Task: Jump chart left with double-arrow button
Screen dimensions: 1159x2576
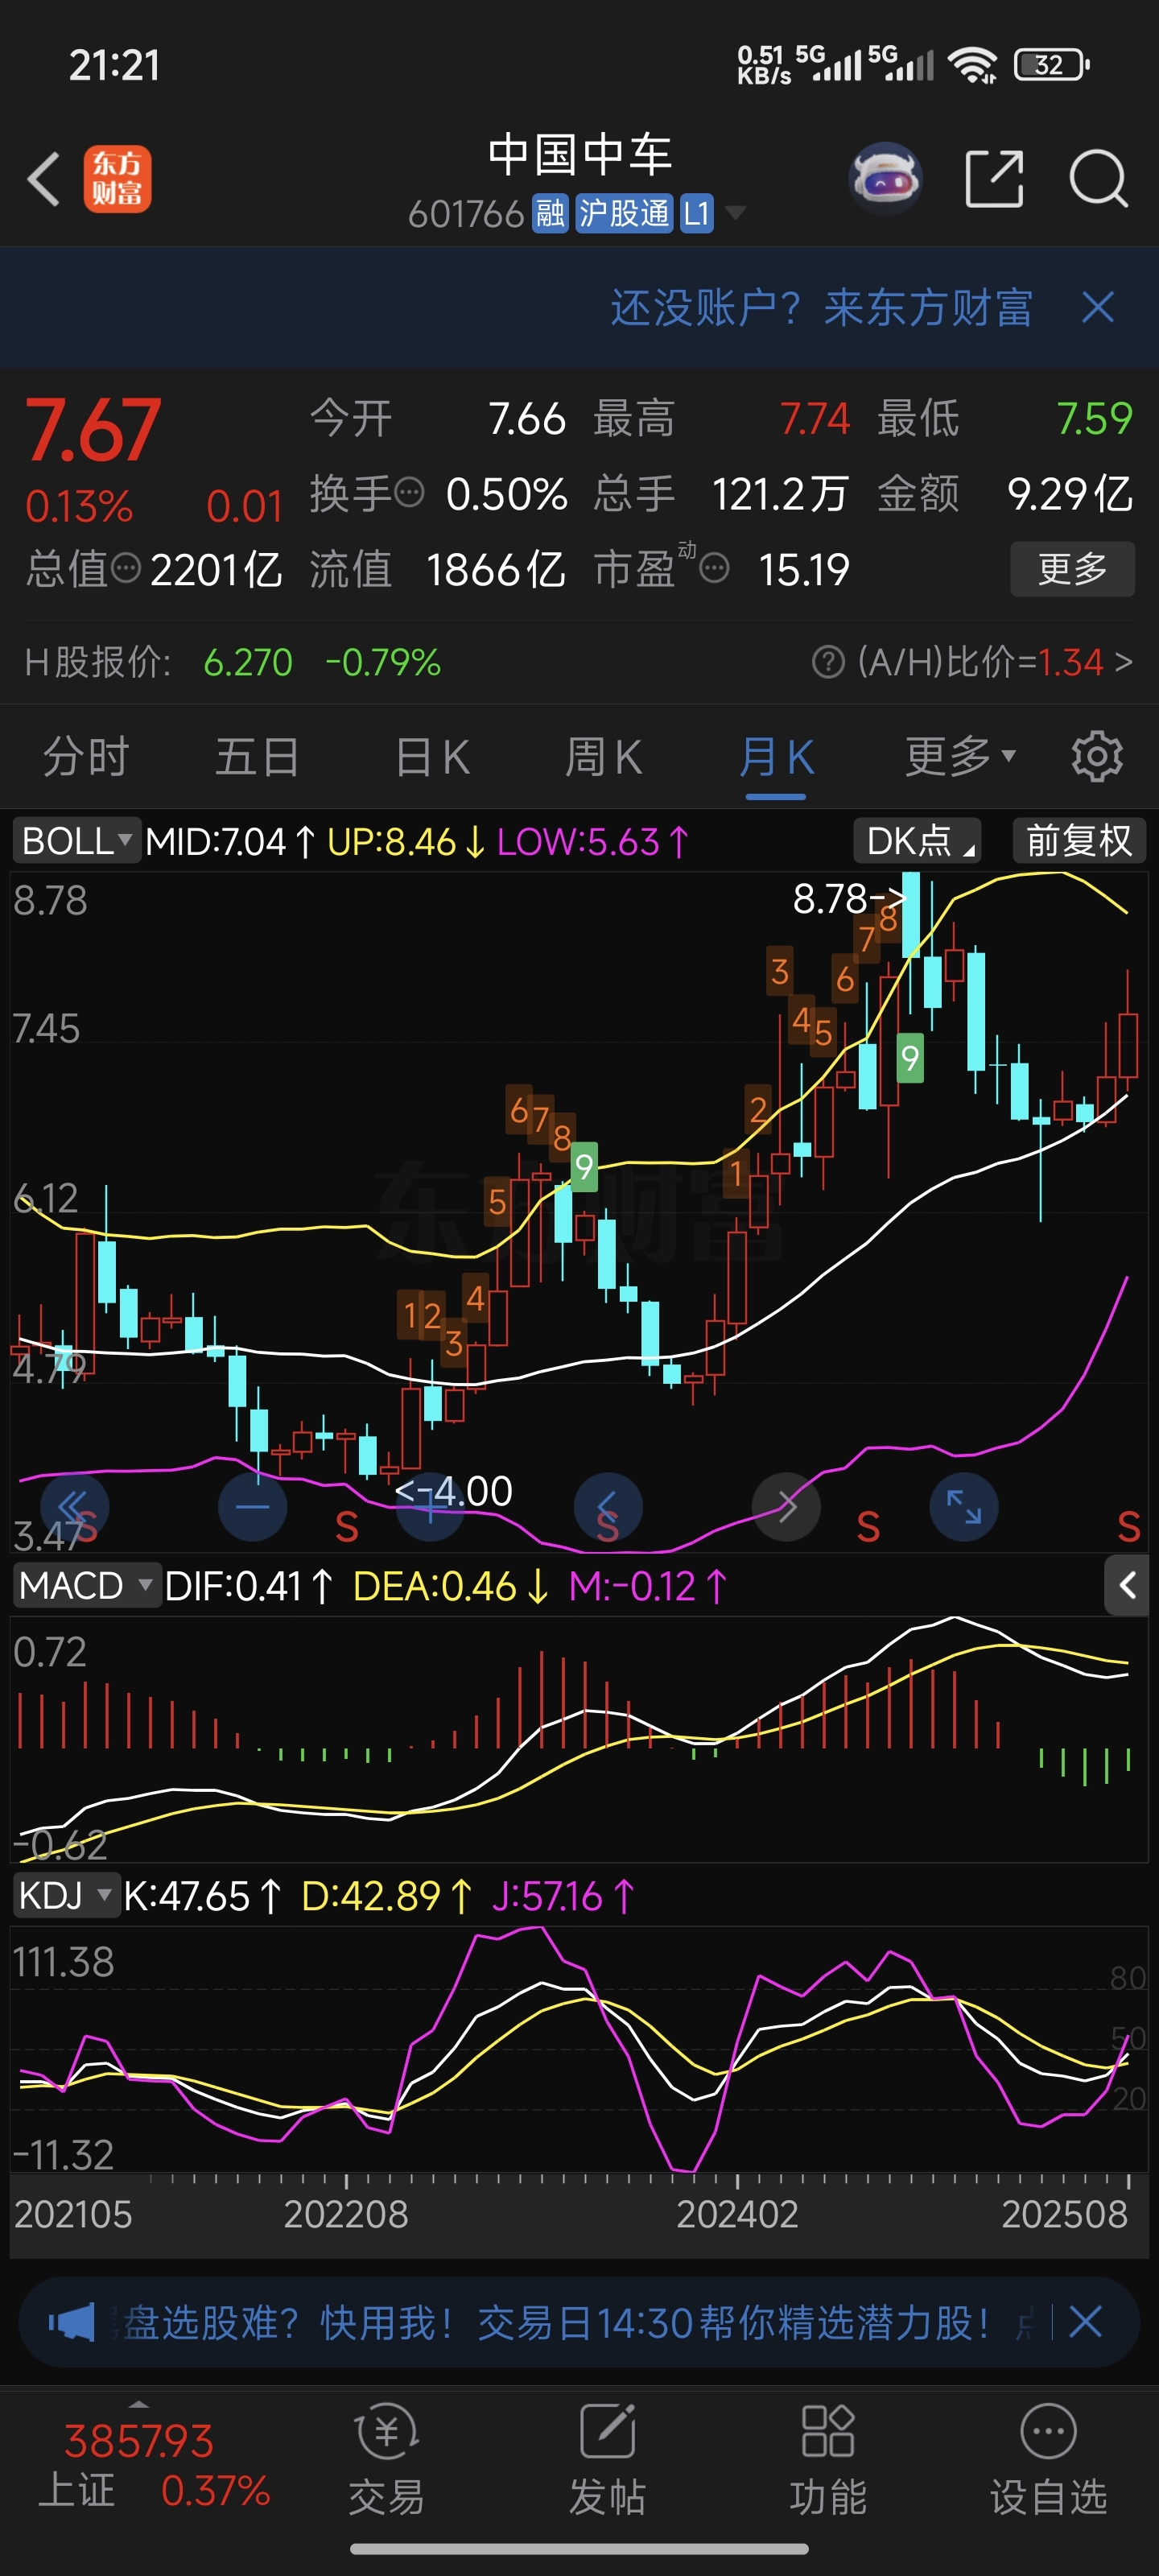Action: click(74, 1506)
